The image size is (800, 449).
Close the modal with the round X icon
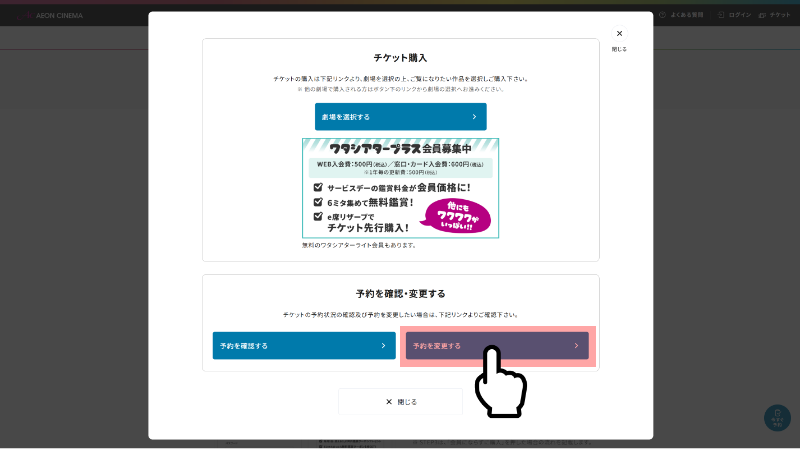click(619, 34)
